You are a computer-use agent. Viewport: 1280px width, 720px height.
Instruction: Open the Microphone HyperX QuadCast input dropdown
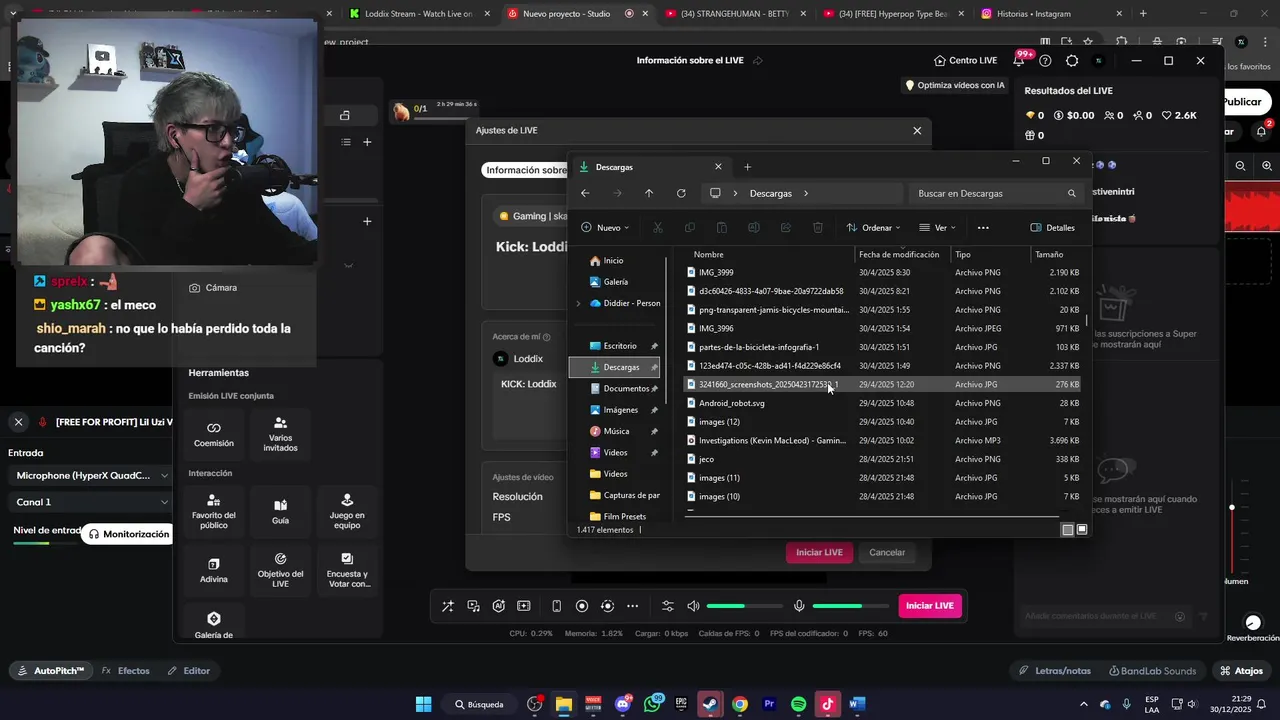92,476
